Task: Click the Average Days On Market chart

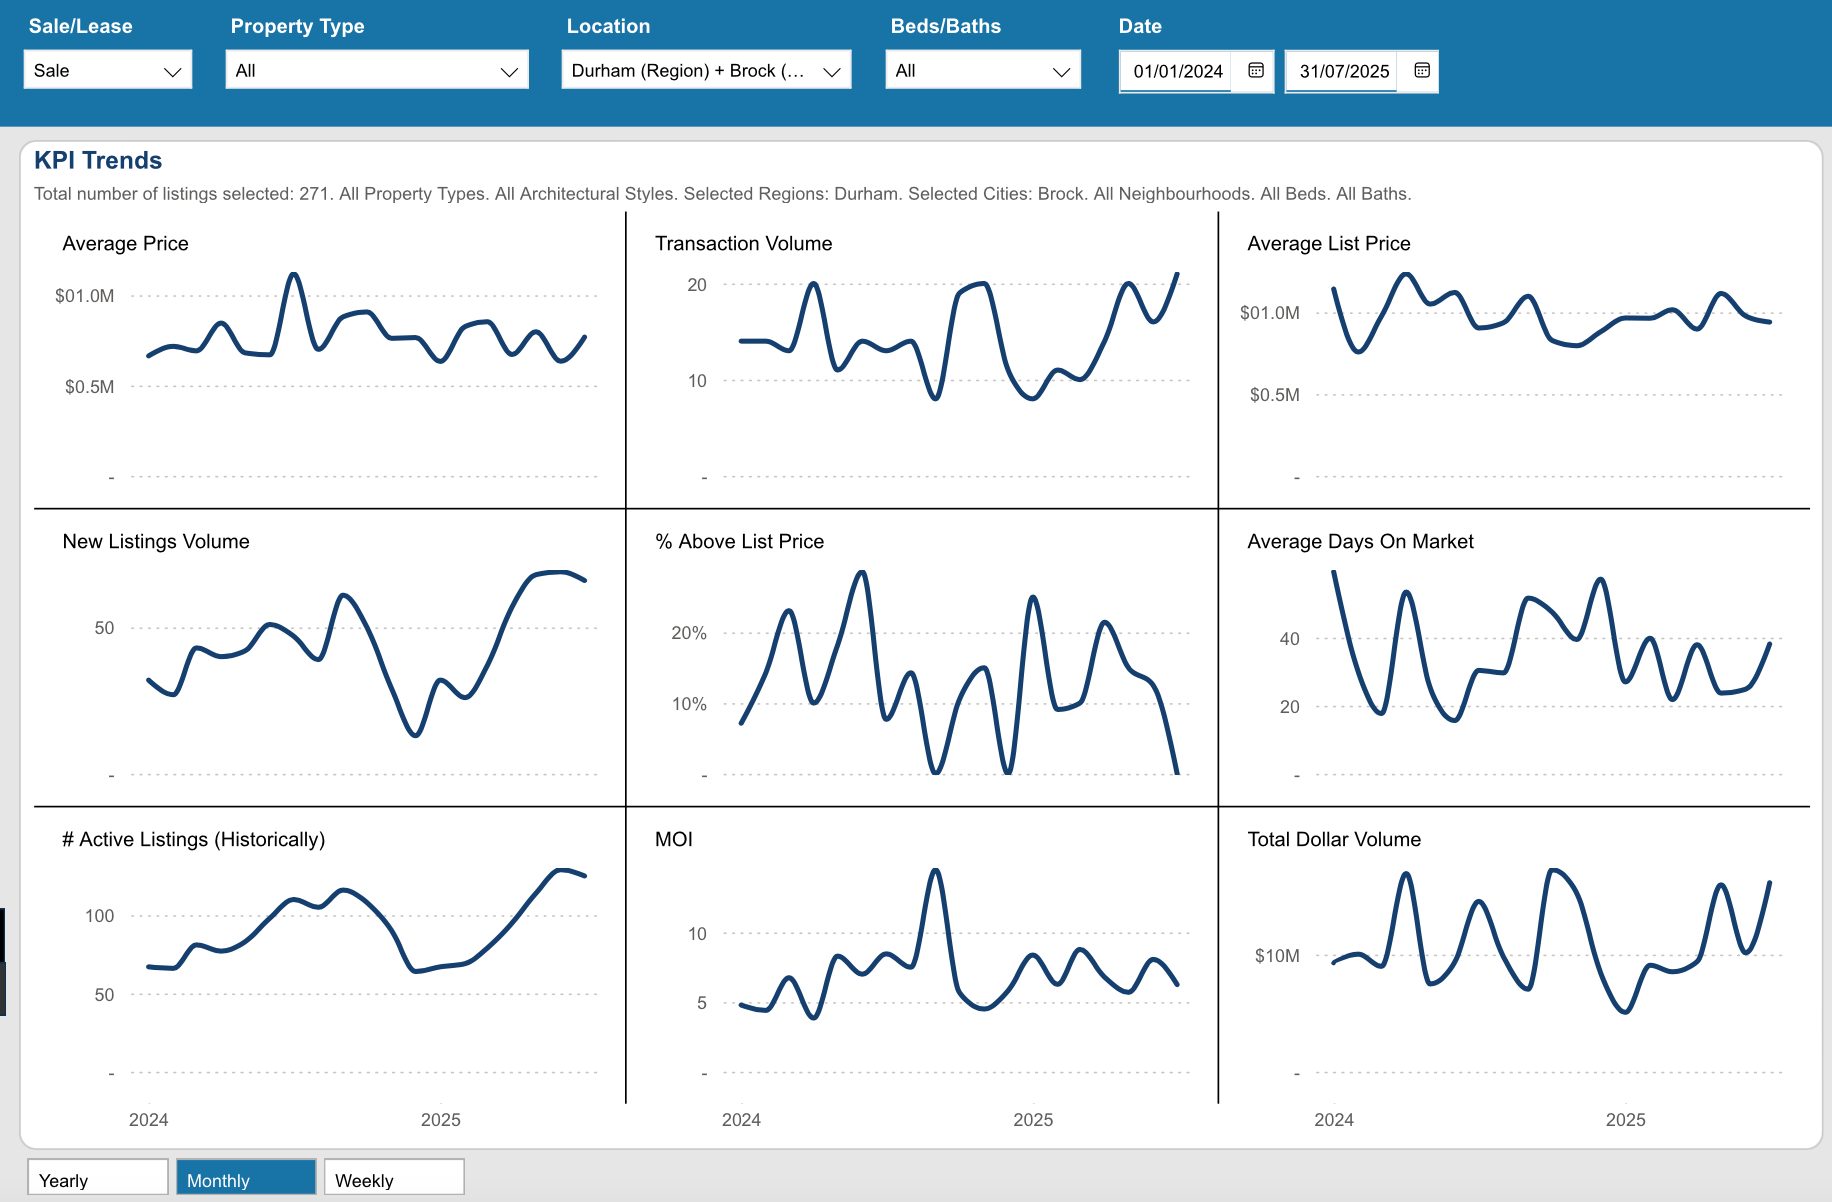Action: [x=1514, y=658]
